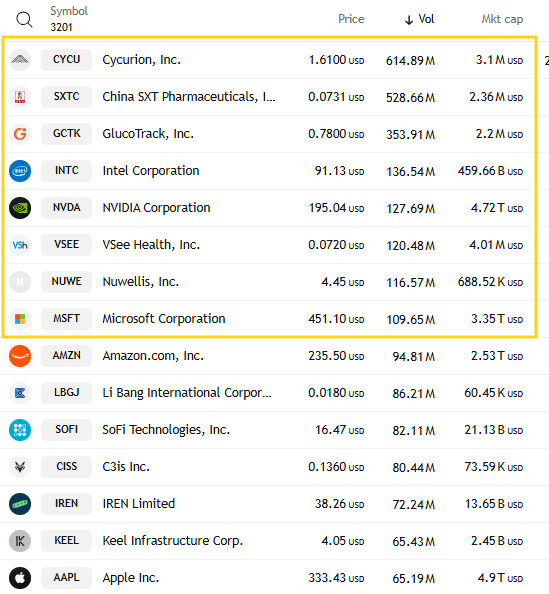This screenshot has width=549, height=594.
Task: Open the Cycurion company logo
Action: (20, 60)
